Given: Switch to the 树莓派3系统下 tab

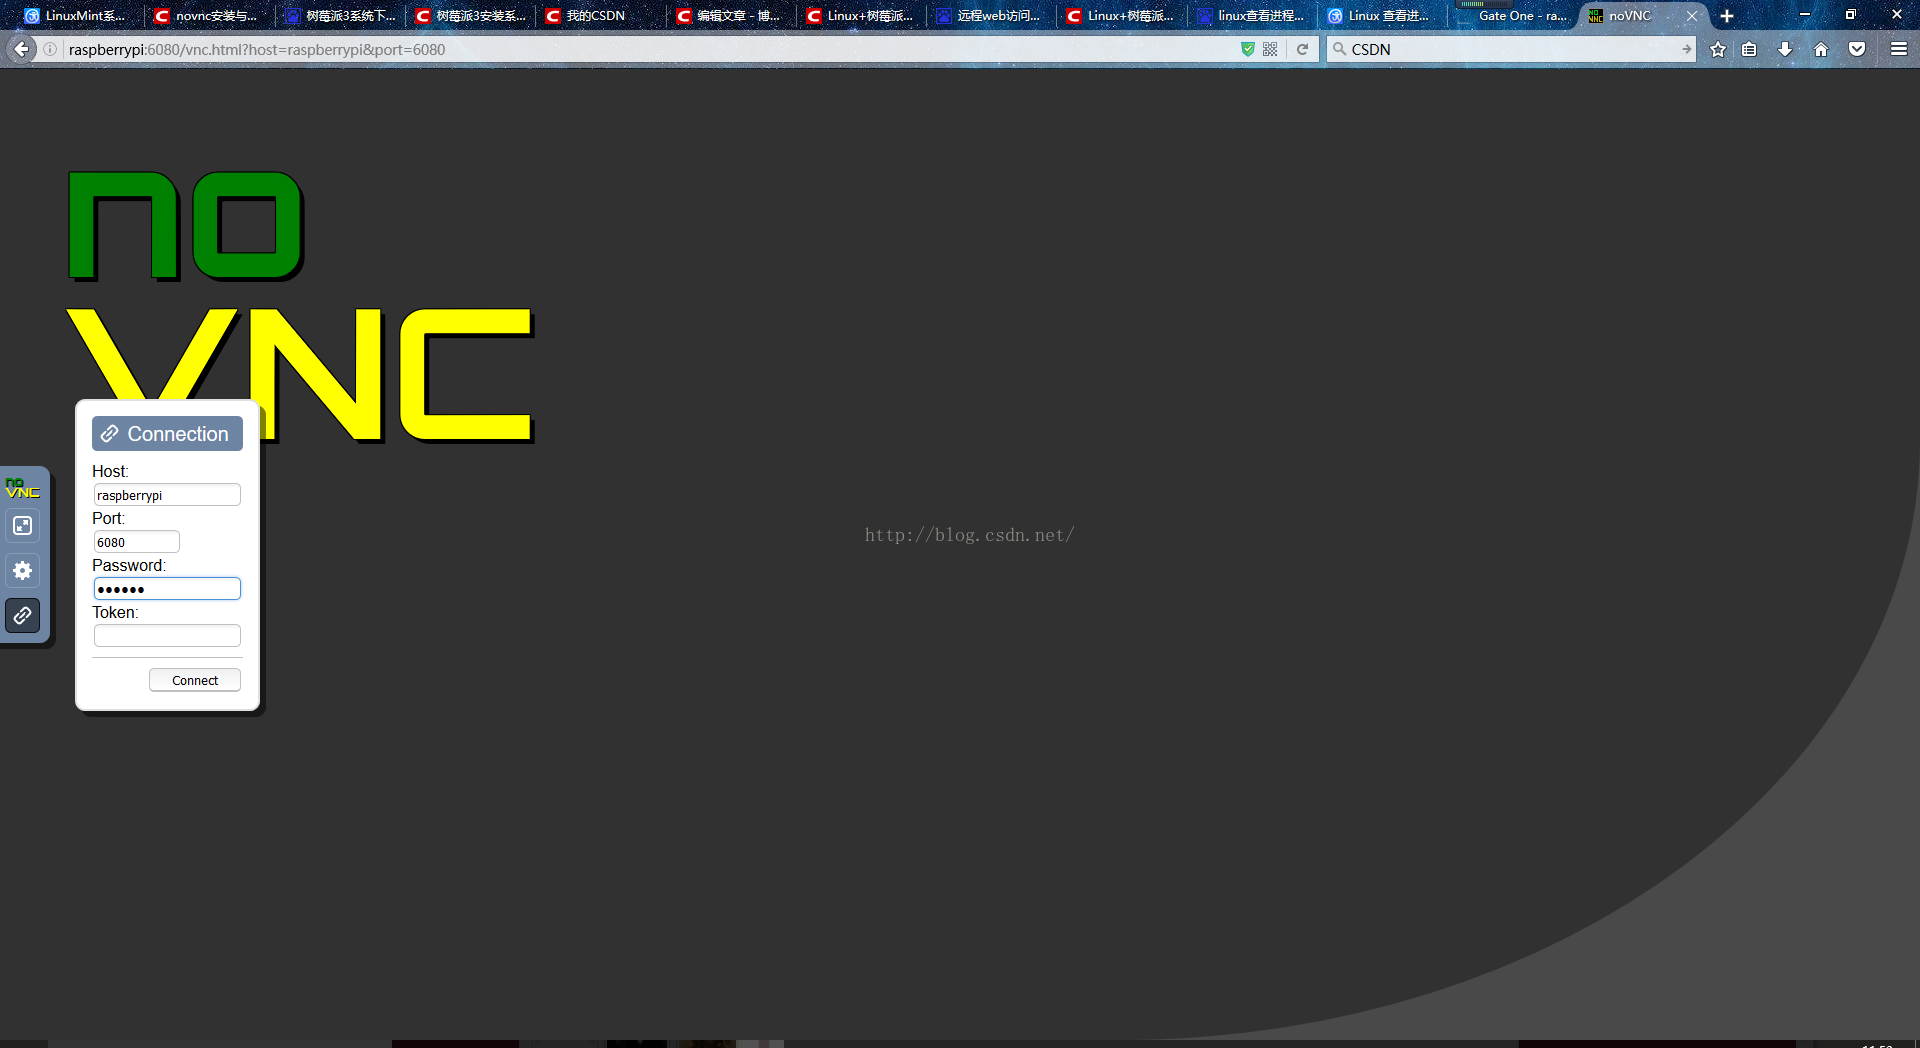Looking at the screenshot, I should (x=341, y=16).
